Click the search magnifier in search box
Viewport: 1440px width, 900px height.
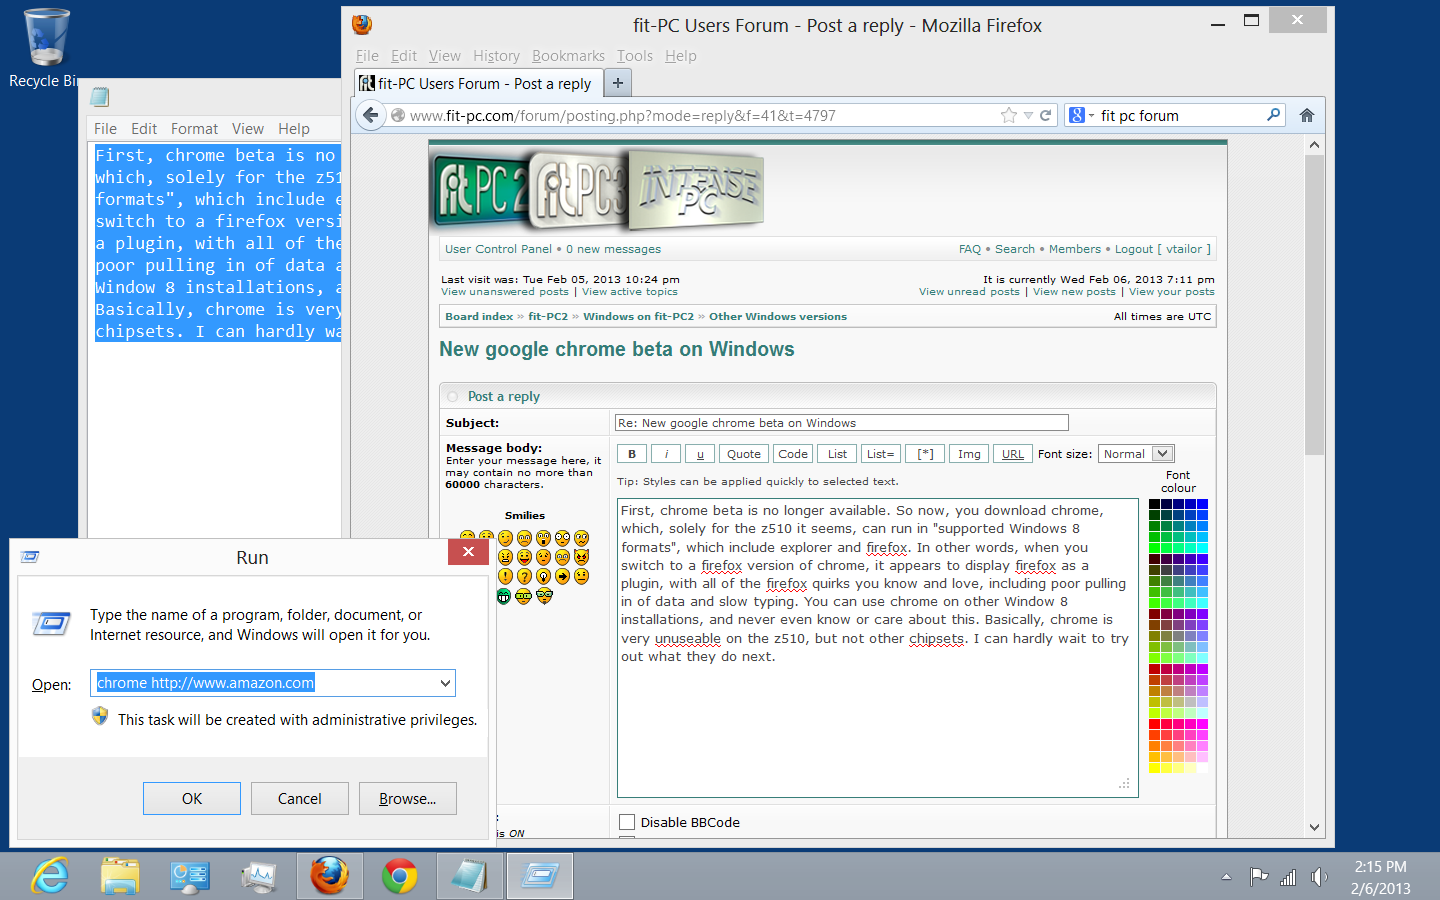pyautogui.click(x=1273, y=115)
